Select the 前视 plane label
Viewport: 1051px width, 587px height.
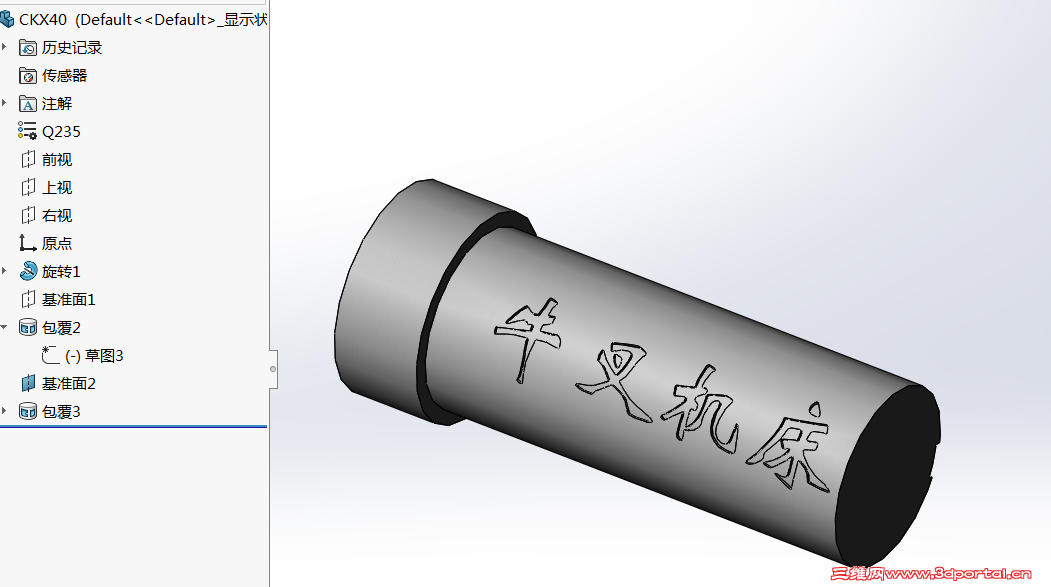pos(57,159)
